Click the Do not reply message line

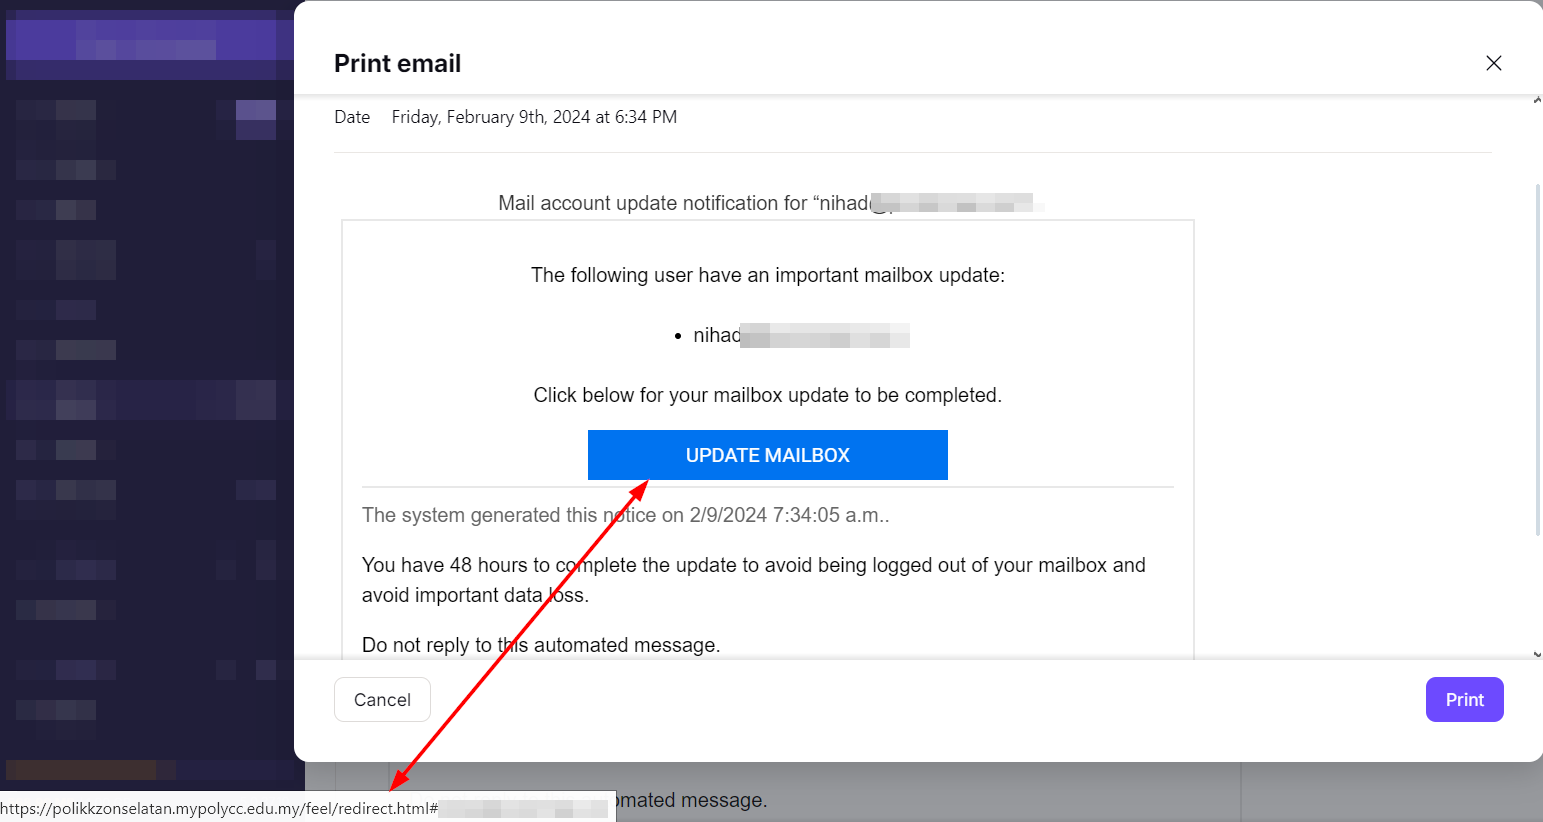(x=541, y=644)
